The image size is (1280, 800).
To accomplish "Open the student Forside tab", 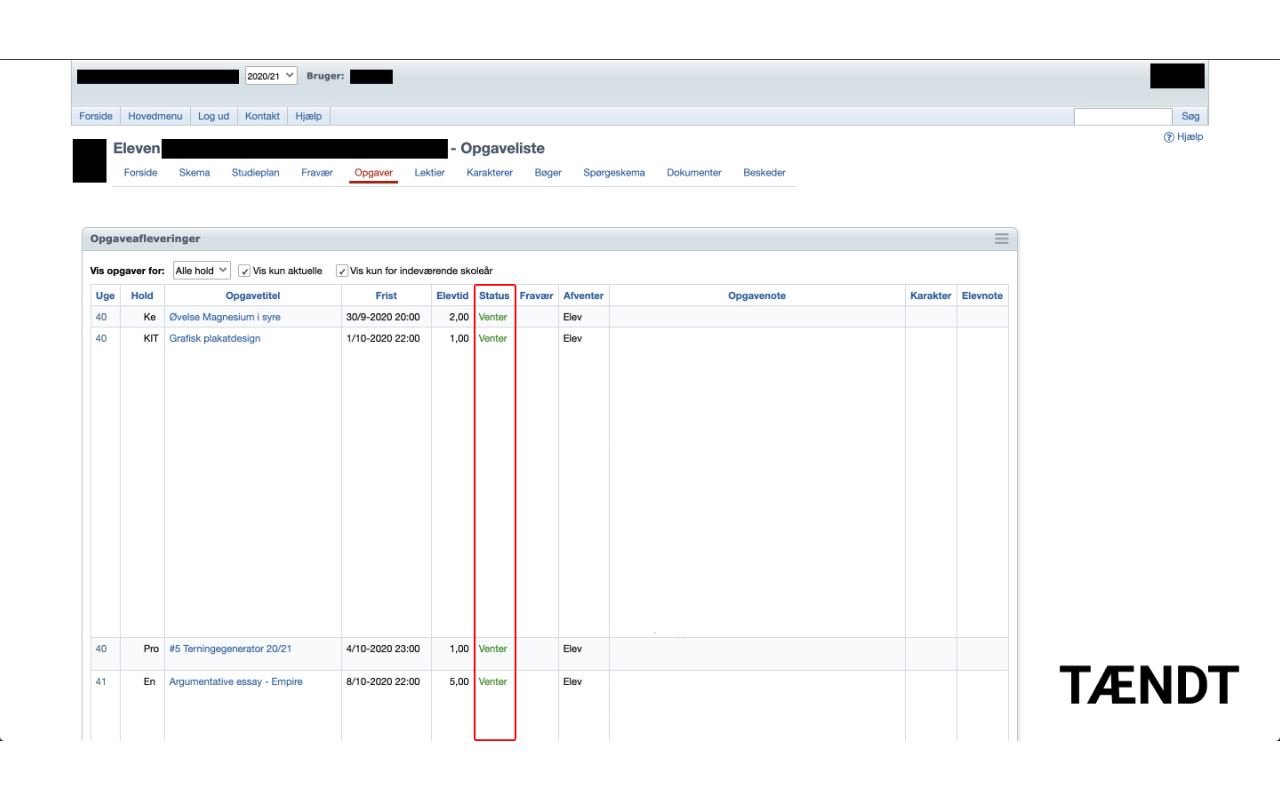I will [x=140, y=172].
